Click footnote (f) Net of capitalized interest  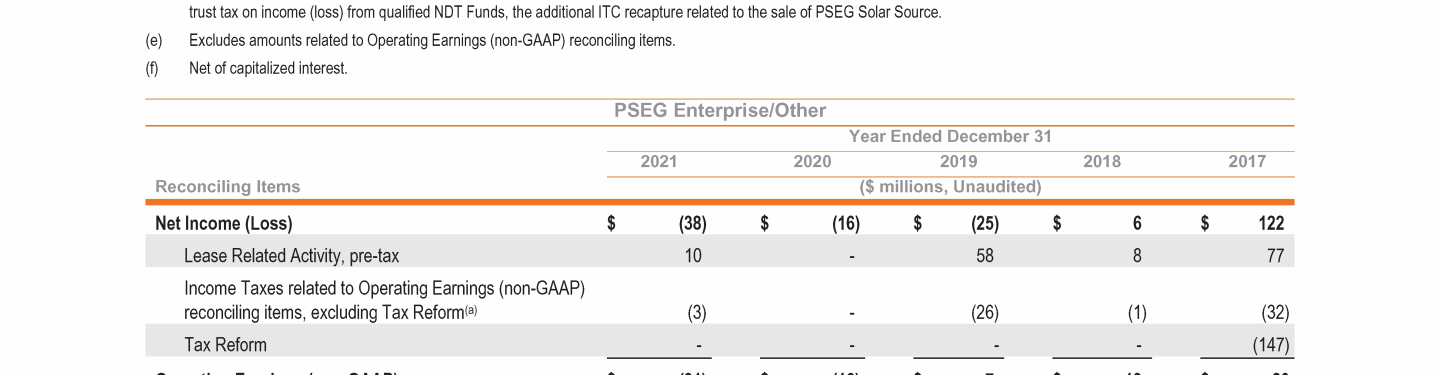tap(247, 69)
